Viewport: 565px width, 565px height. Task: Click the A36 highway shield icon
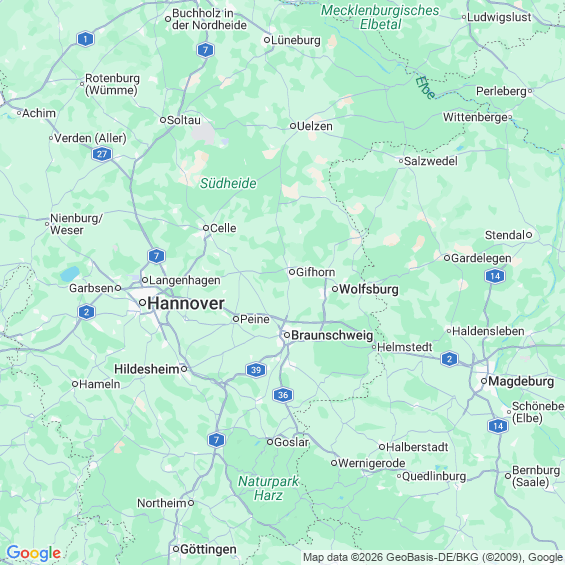tap(283, 395)
